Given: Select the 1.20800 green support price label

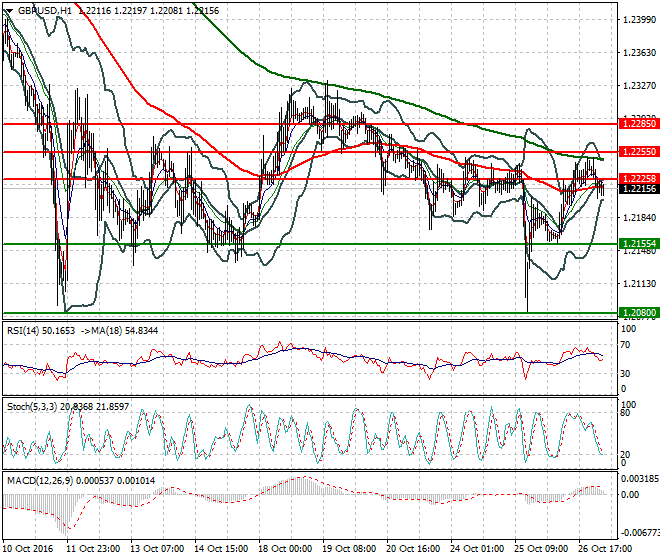Looking at the screenshot, I should [x=639, y=313].
